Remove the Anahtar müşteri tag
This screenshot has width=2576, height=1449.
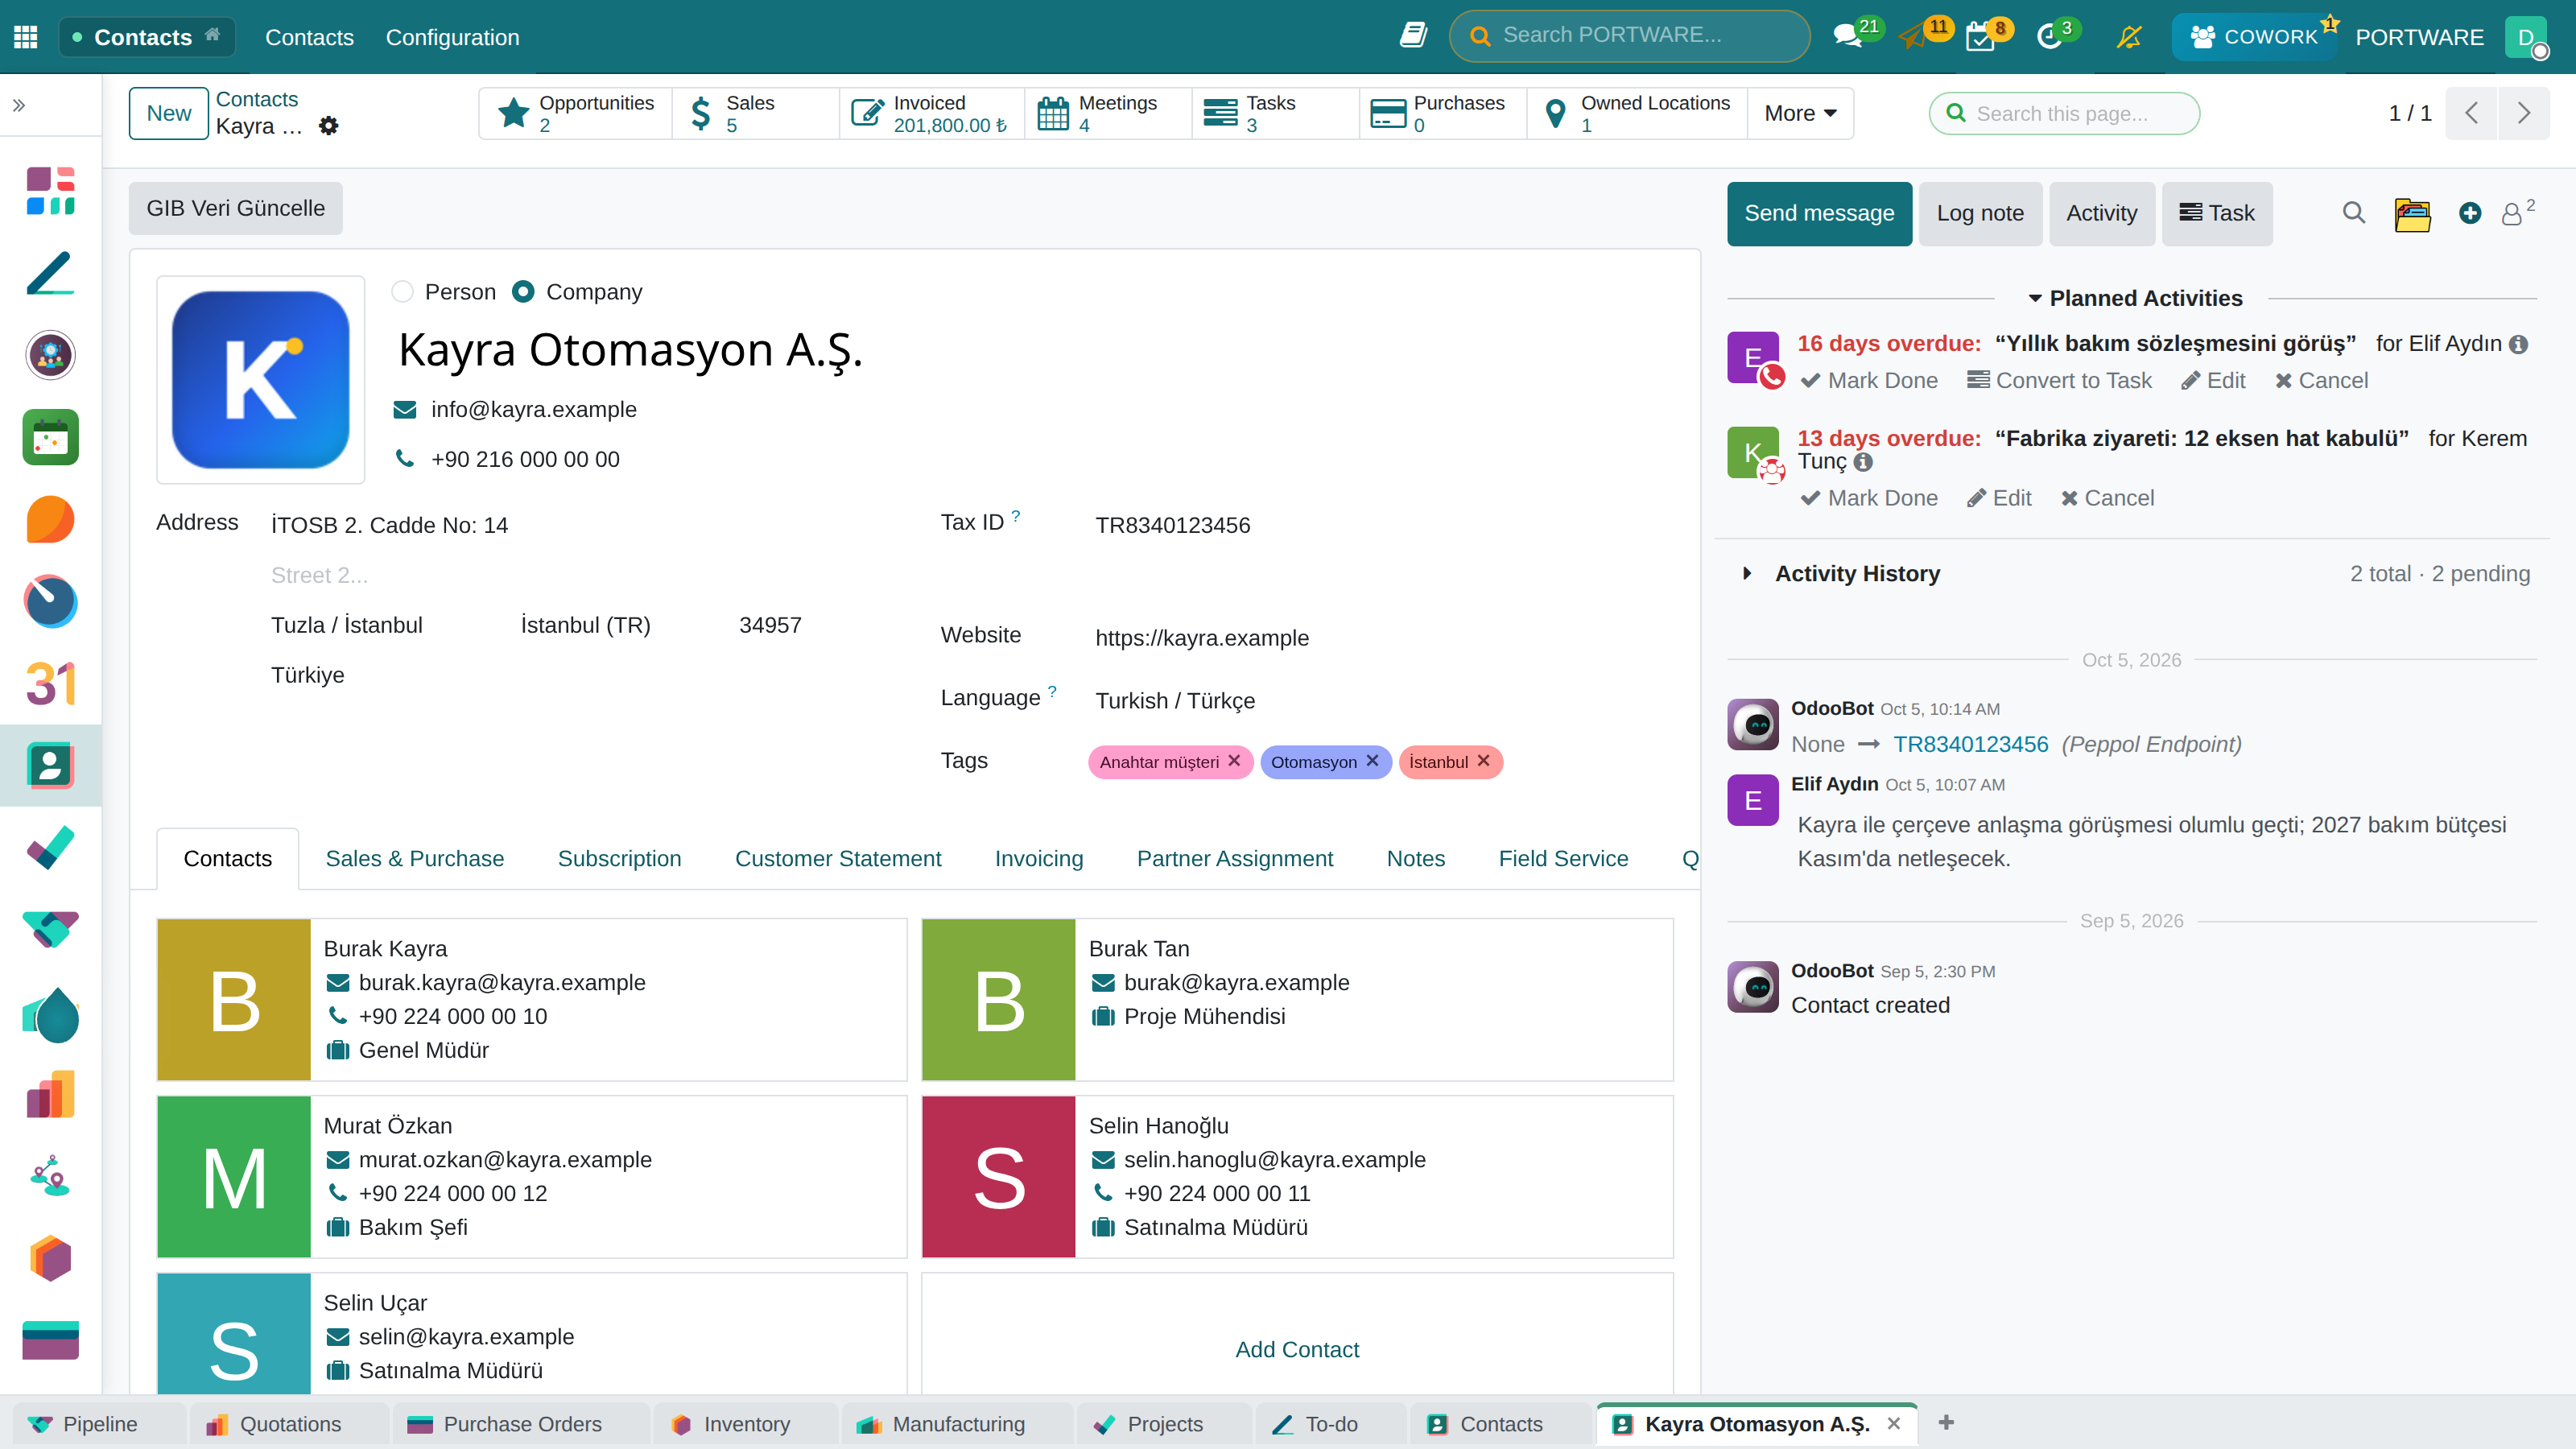(x=1234, y=761)
